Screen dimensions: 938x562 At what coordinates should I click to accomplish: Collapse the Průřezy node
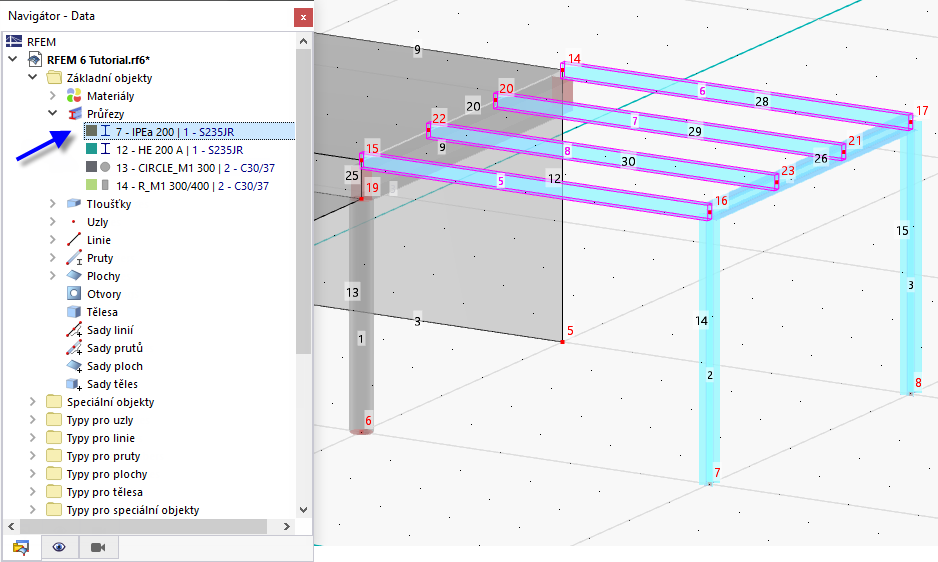pos(53,113)
